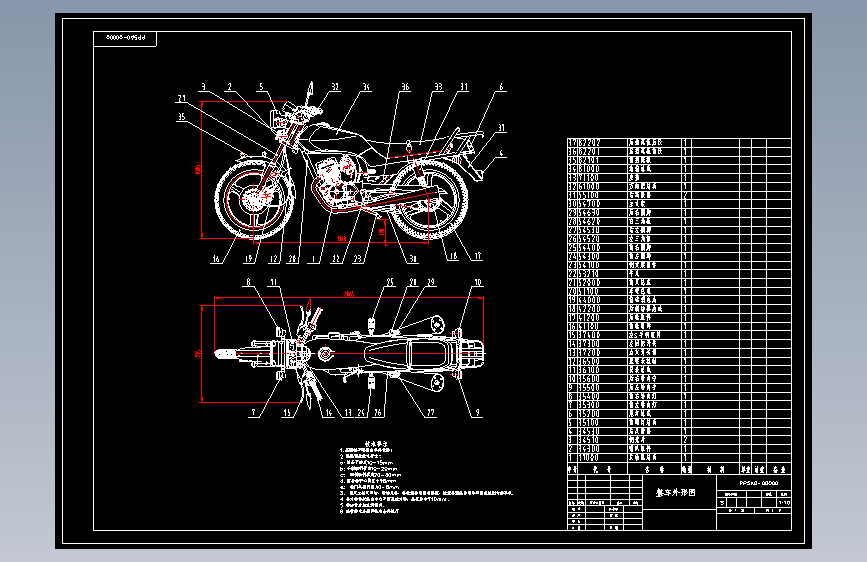Screen dimensions: 867x562
Task: Click callout 24 below the top view
Action: [x=361, y=412]
